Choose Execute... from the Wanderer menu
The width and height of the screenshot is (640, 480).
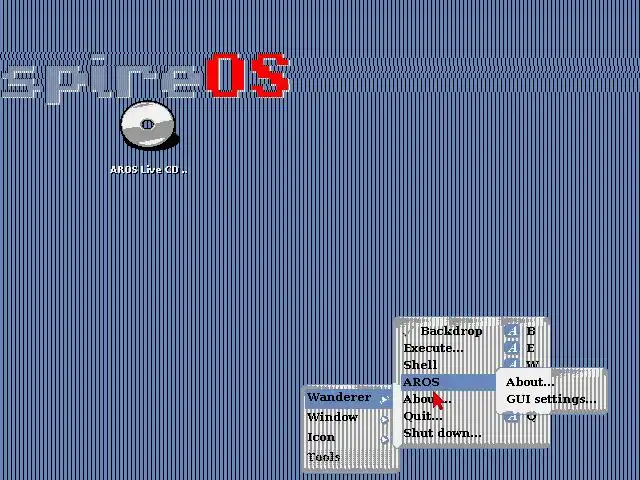[473, 348]
